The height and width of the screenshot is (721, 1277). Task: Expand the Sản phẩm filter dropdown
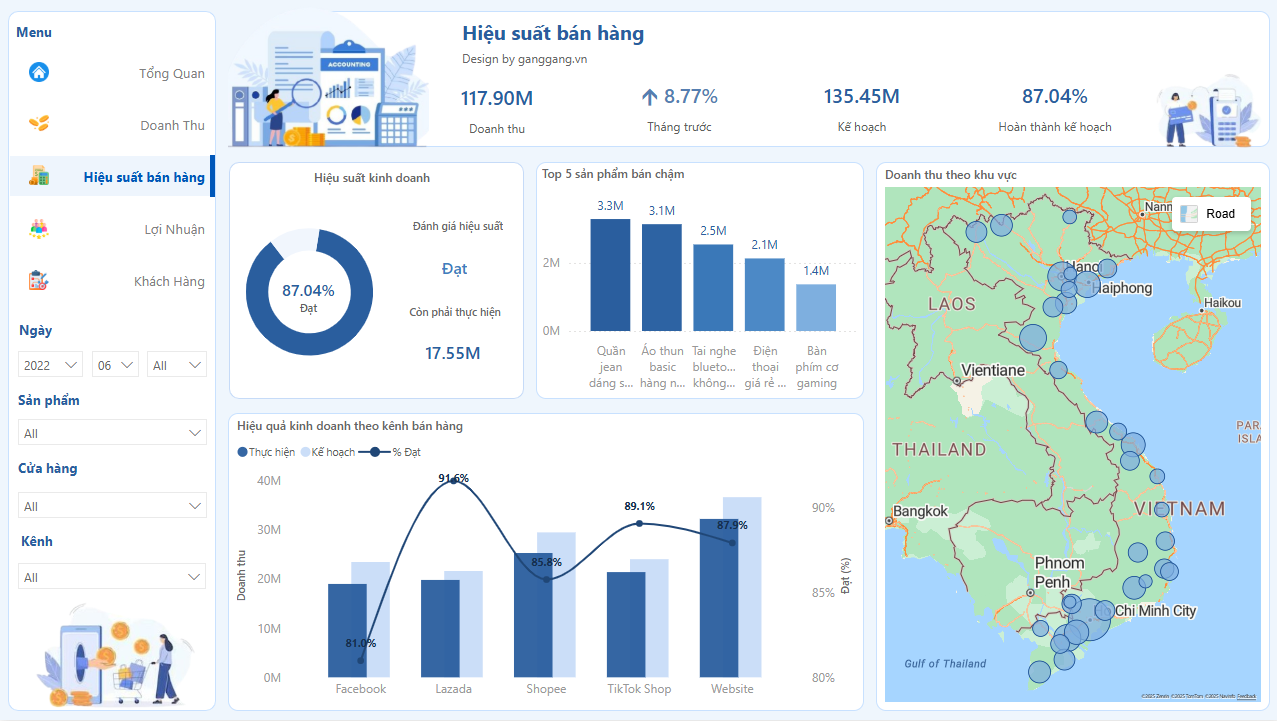(112, 433)
